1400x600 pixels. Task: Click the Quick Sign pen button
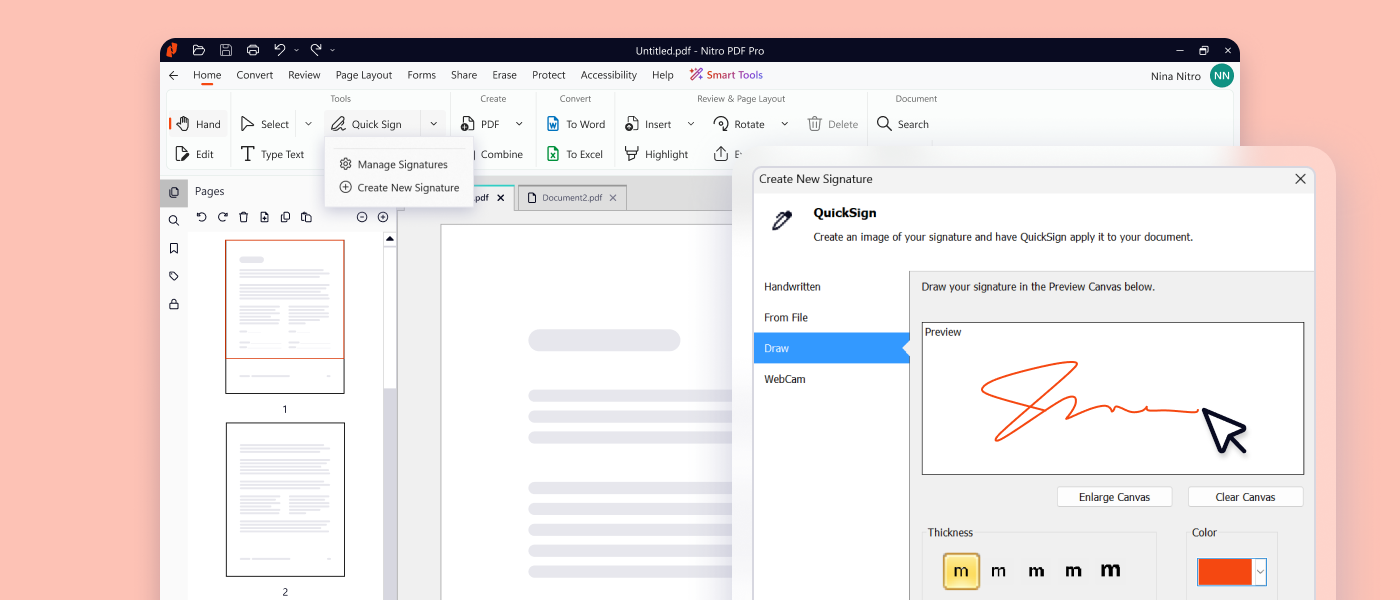tap(367, 124)
